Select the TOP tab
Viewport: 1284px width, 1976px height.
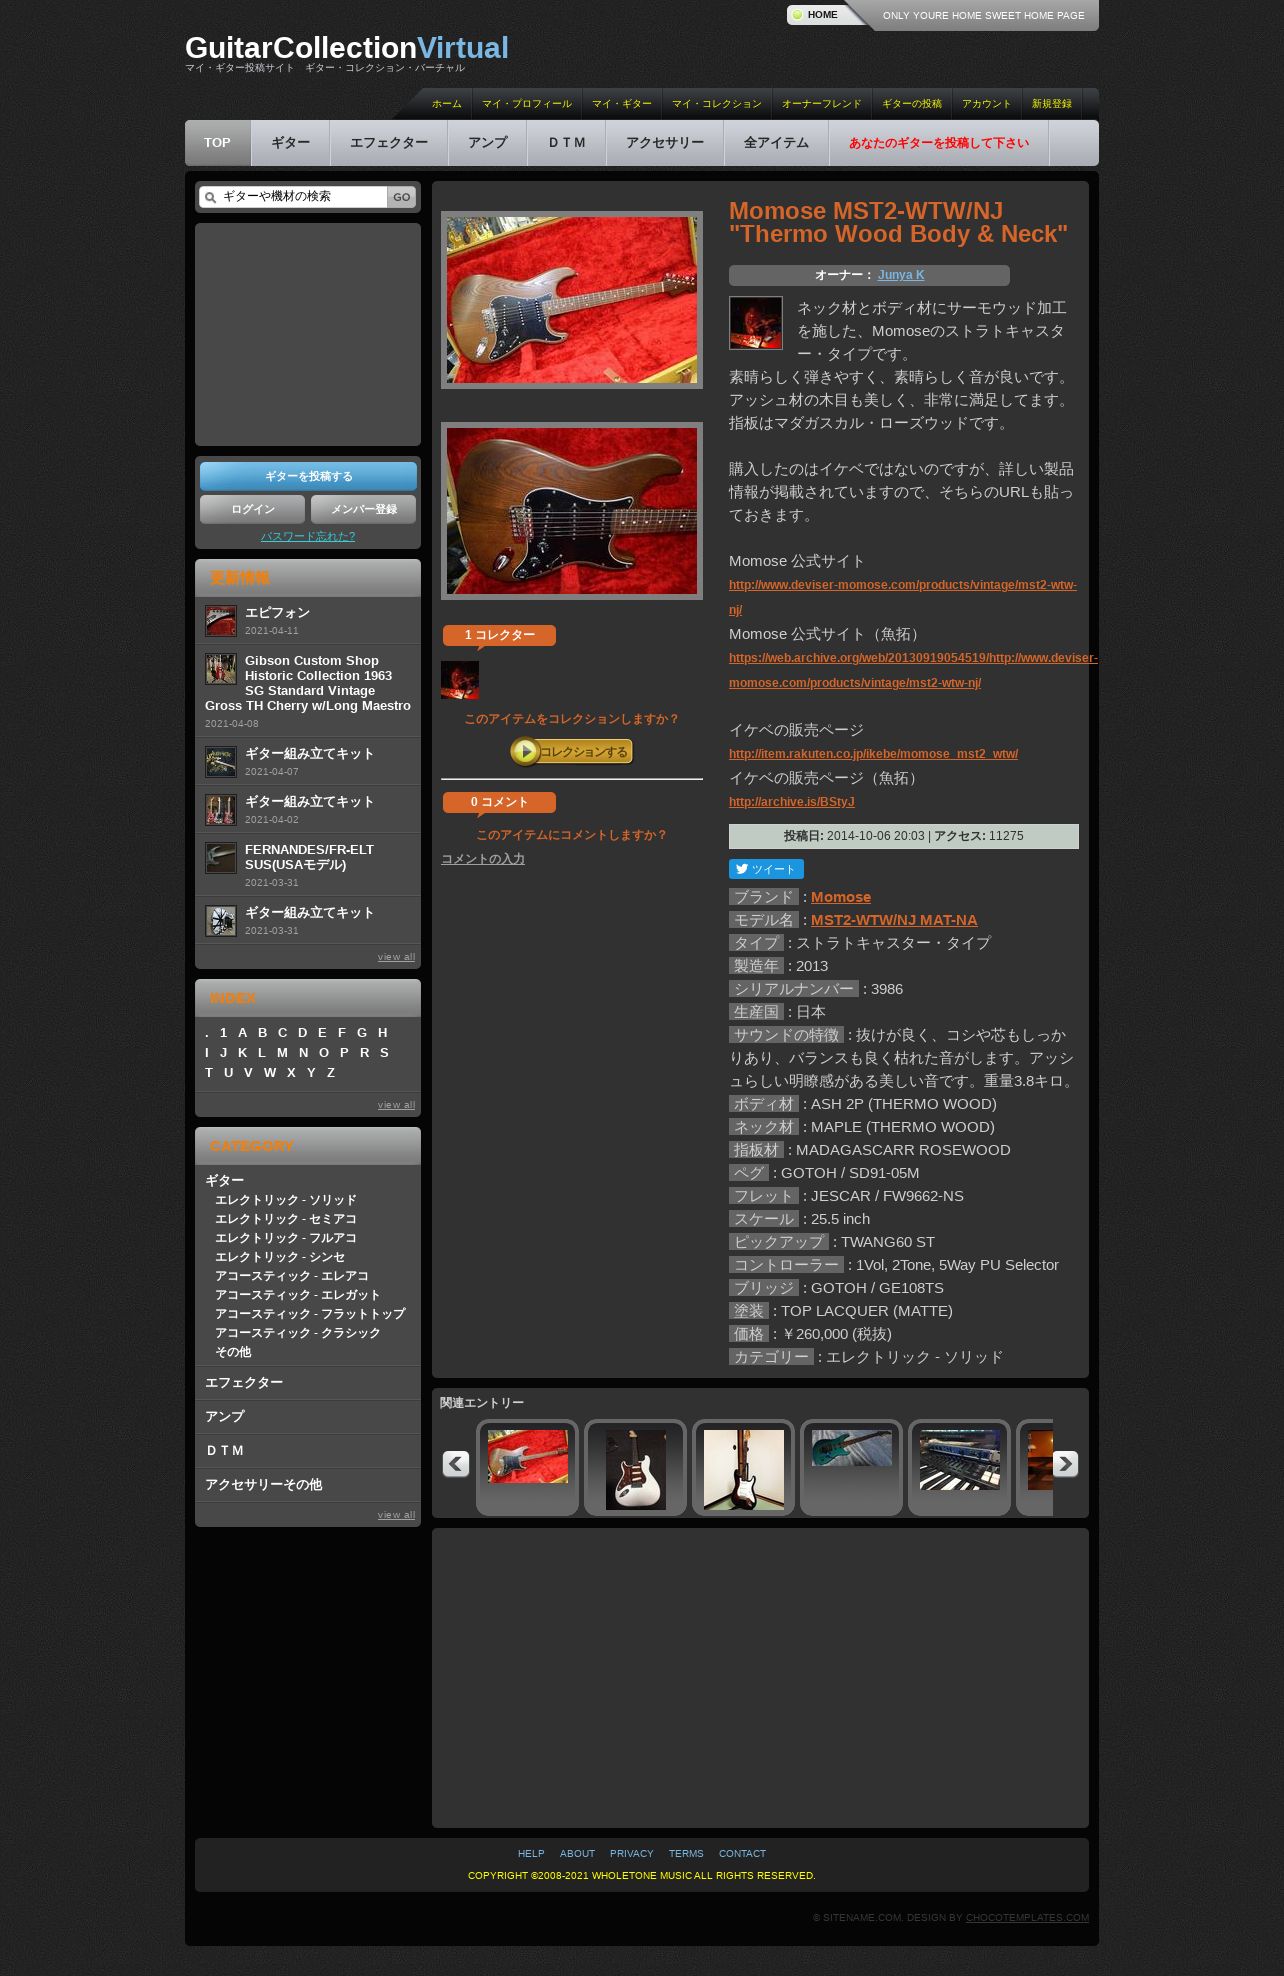[218, 143]
